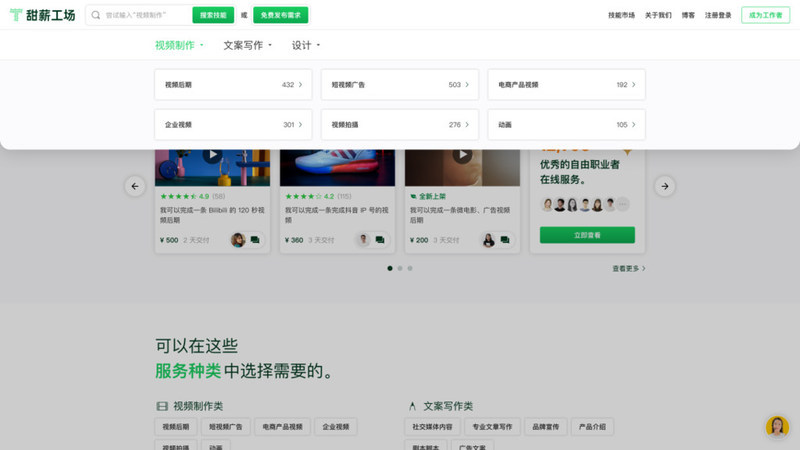Screen dimensions: 800x450
Task: Focus the skill search input field
Action: (145, 15)
